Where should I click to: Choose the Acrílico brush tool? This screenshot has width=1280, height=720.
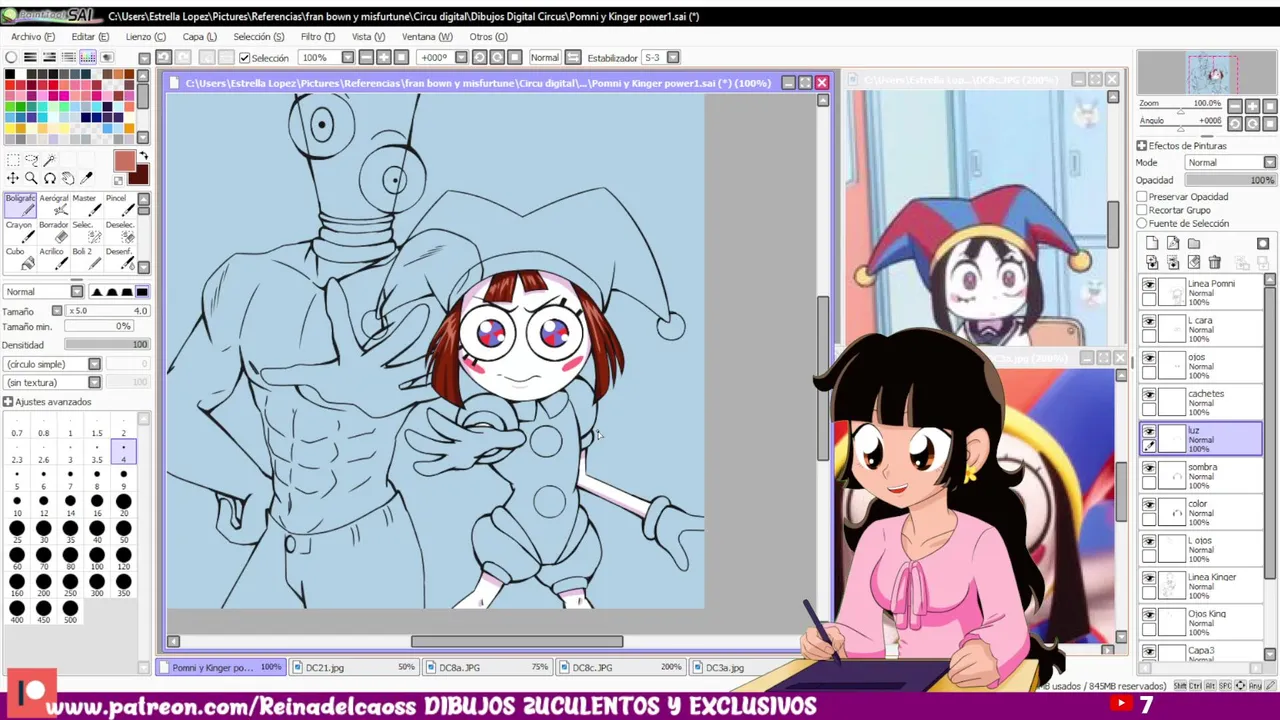click(54, 258)
